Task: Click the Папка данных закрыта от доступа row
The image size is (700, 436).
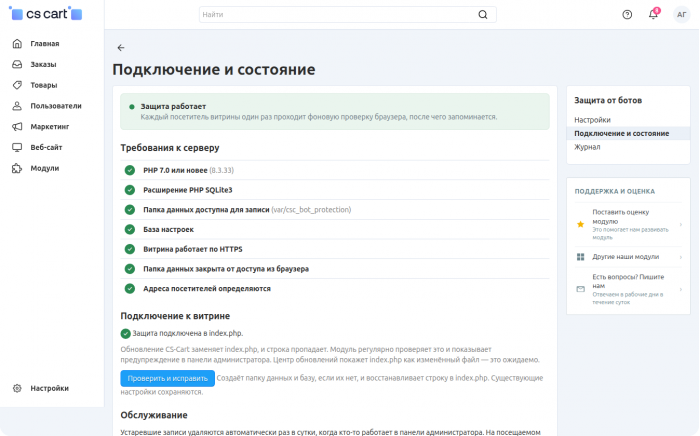Action: coord(335,269)
